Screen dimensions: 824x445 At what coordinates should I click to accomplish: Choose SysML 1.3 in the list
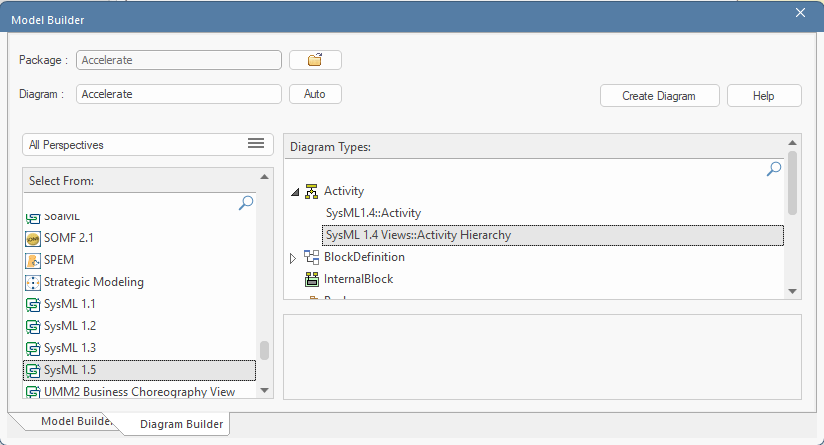coord(69,348)
